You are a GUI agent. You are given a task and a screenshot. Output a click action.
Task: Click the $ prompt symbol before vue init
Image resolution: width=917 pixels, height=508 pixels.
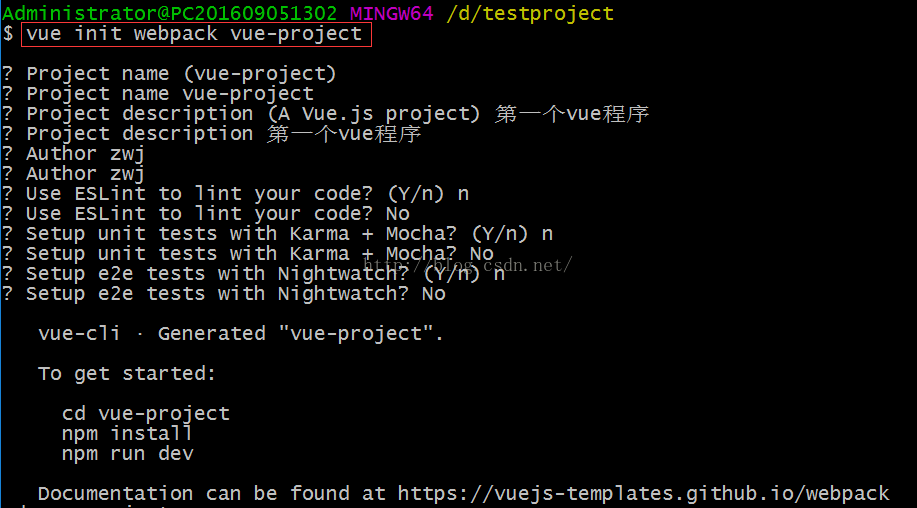[x=8, y=34]
